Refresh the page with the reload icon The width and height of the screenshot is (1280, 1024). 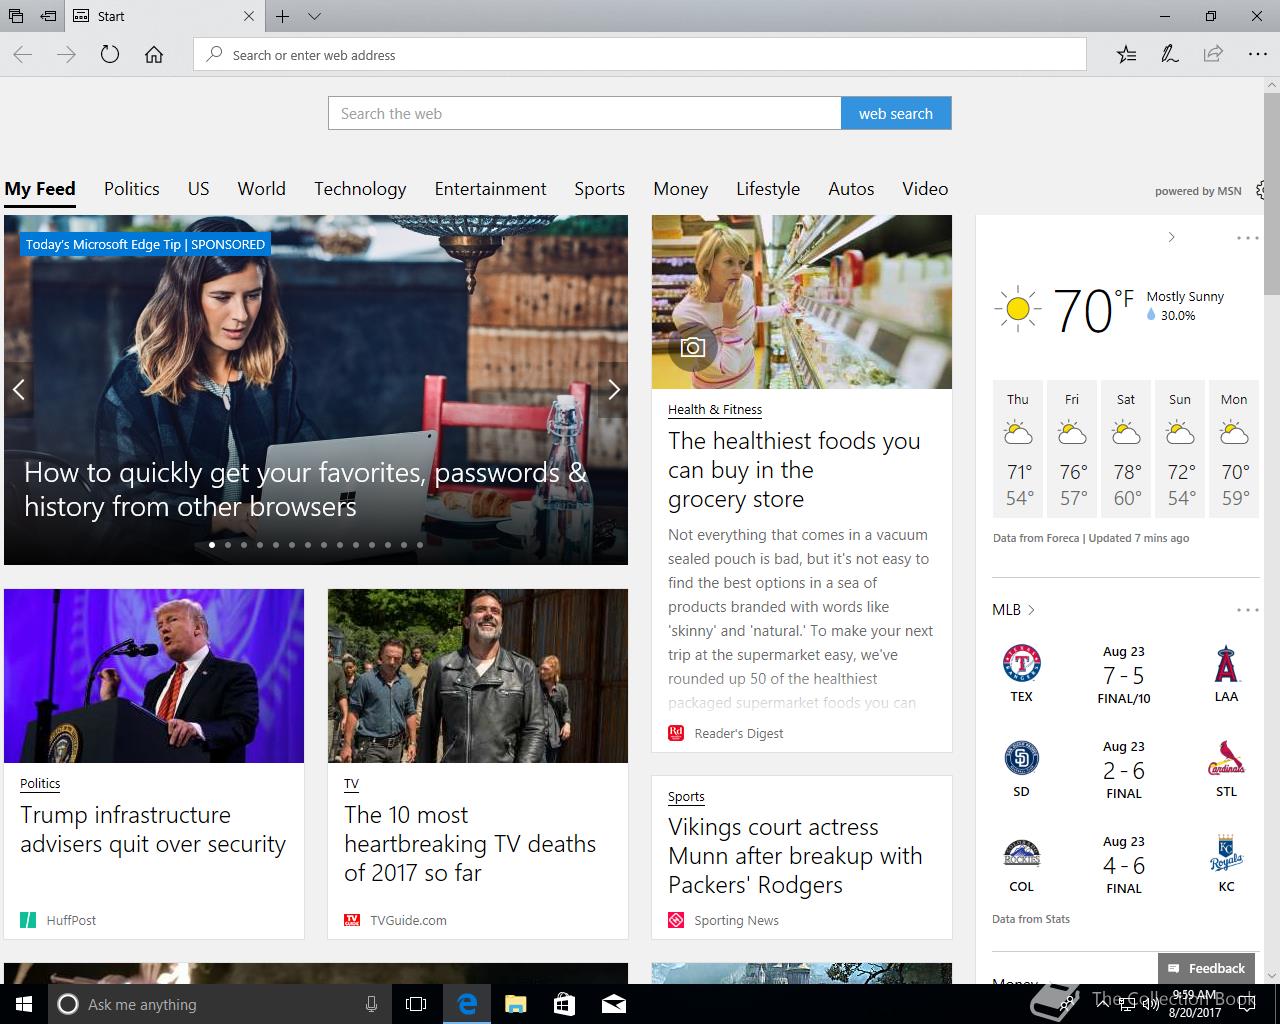pyautogui.click(x=110, y=55)
